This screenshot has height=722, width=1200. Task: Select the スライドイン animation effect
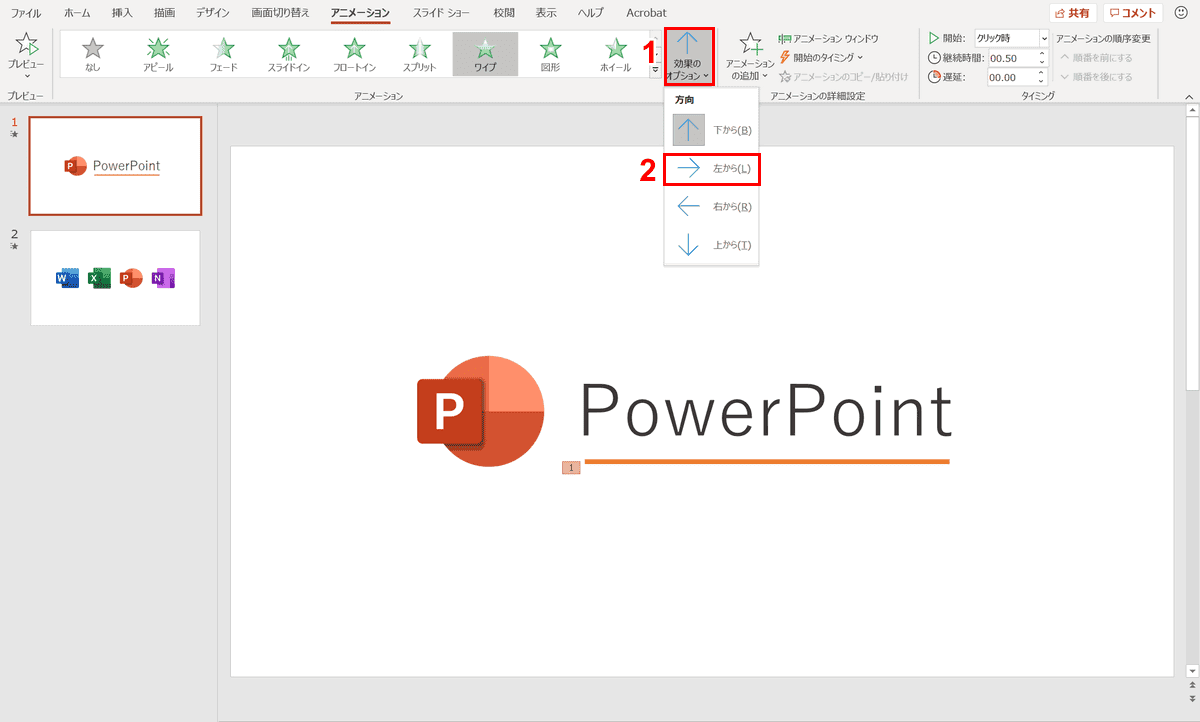click(x=289, y=54)
